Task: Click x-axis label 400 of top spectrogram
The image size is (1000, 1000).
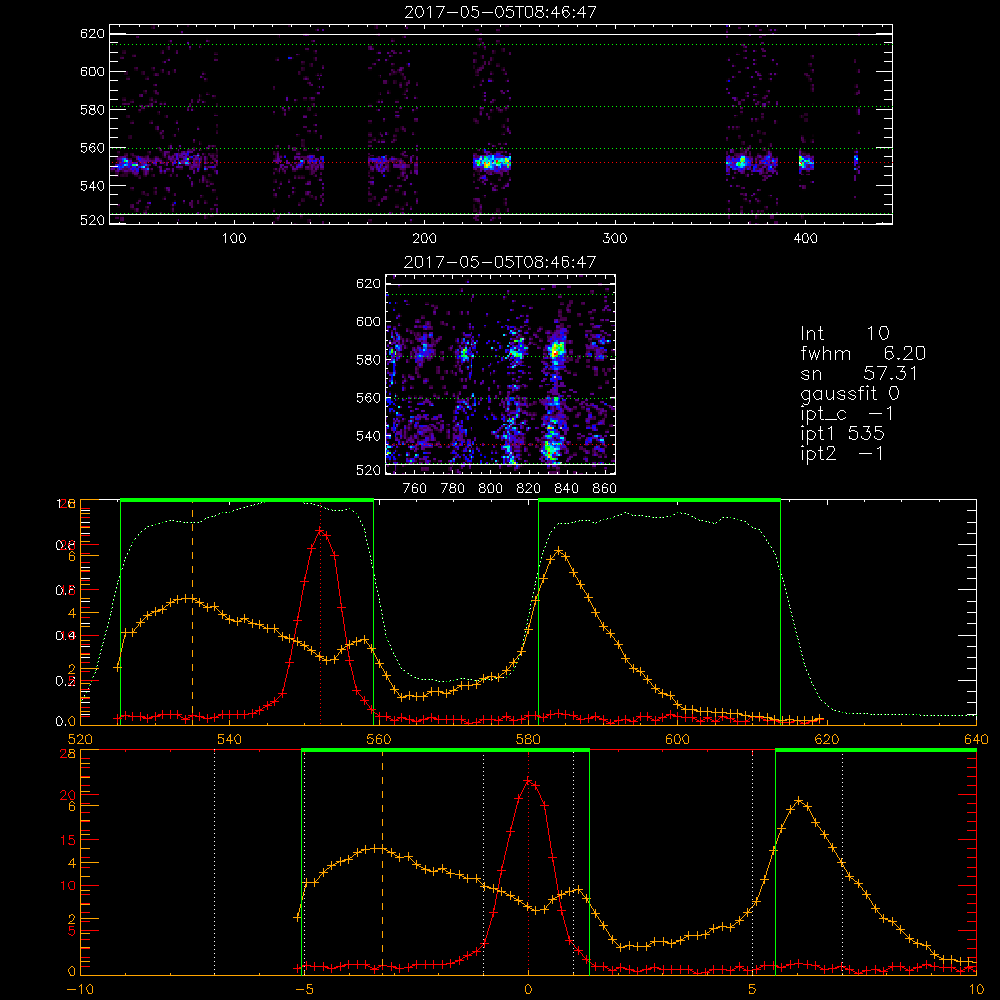Action: 805,239
